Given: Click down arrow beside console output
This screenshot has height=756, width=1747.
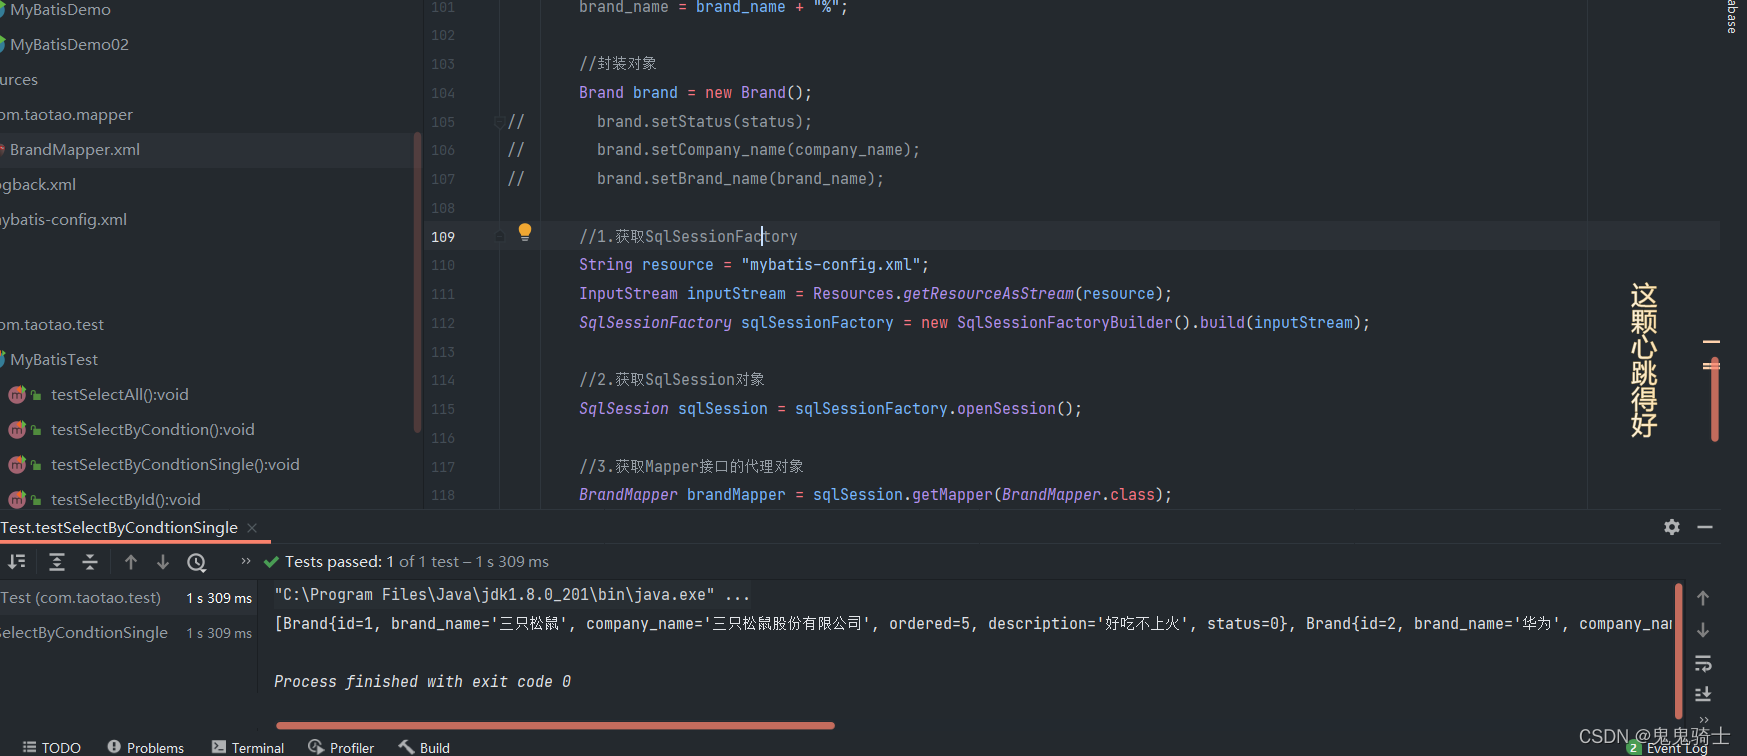Looking at the screenshot, I should pyautogui.click(x=1703, y=630).
